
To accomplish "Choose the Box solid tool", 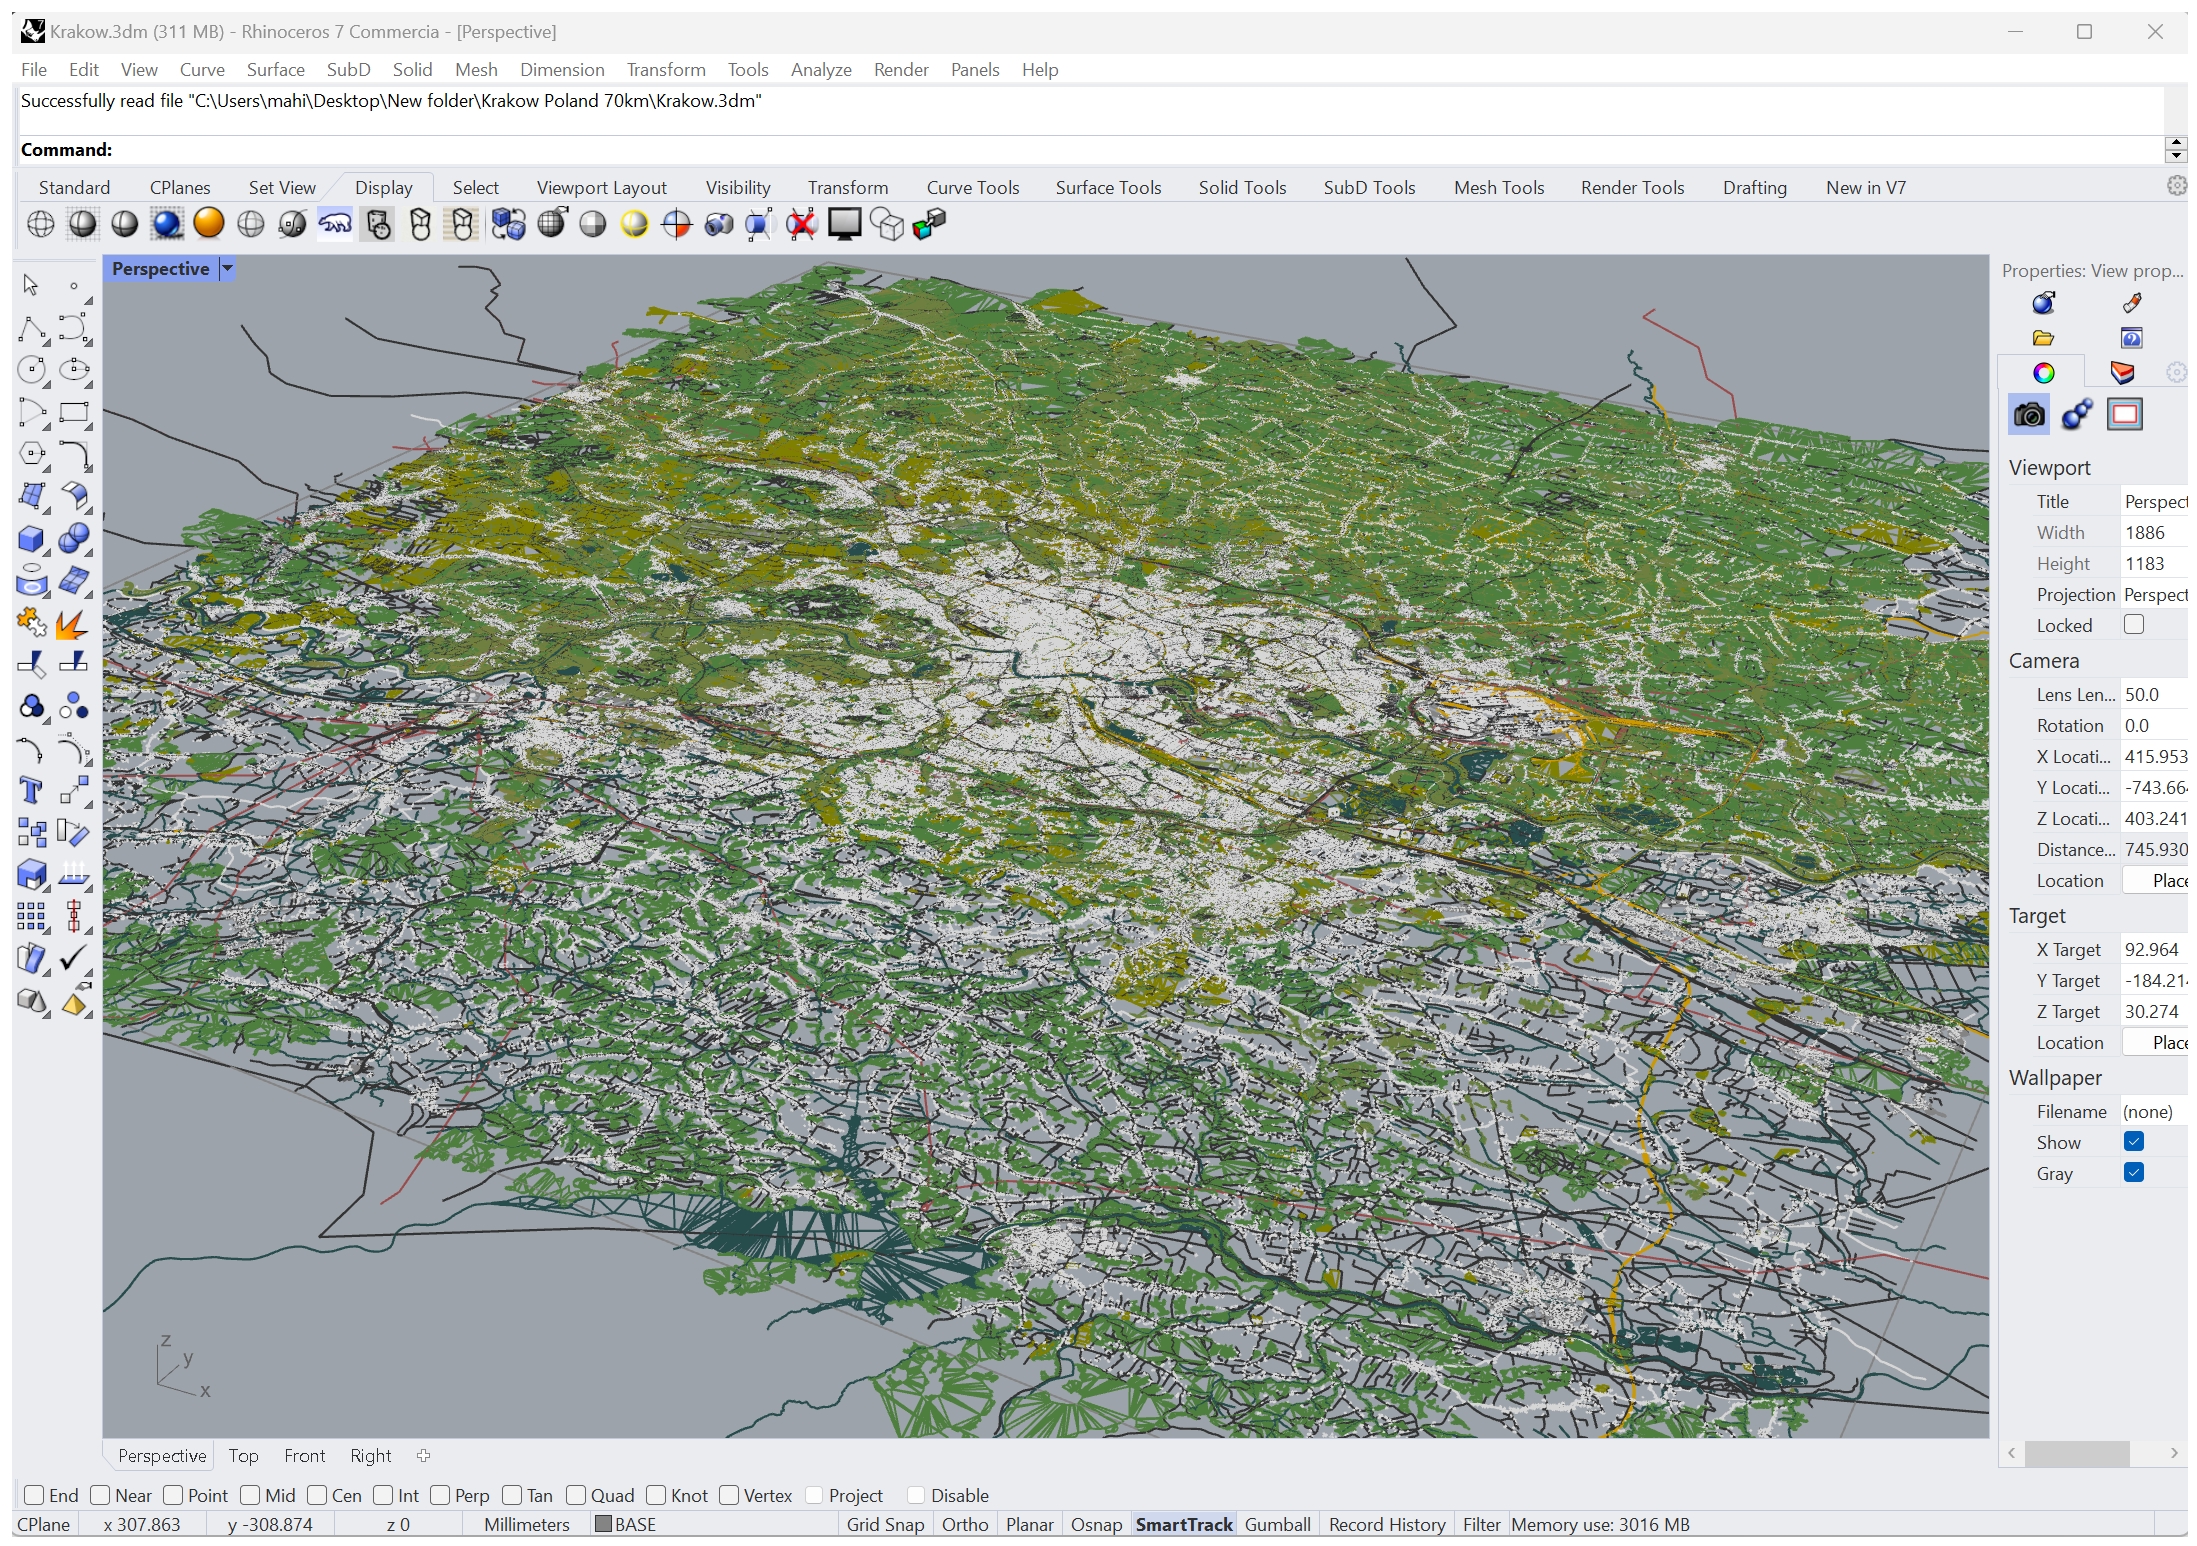I will (x=31, y=539).
